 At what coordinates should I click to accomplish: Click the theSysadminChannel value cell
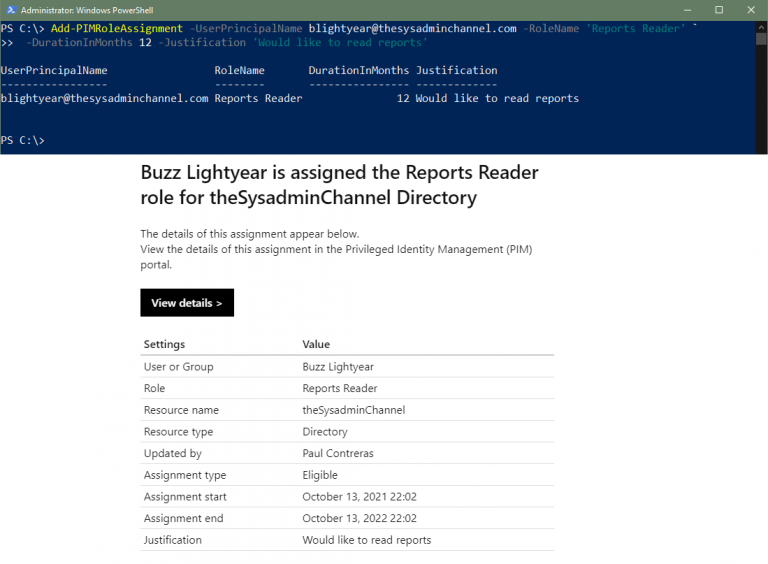[x=354, y=410]
